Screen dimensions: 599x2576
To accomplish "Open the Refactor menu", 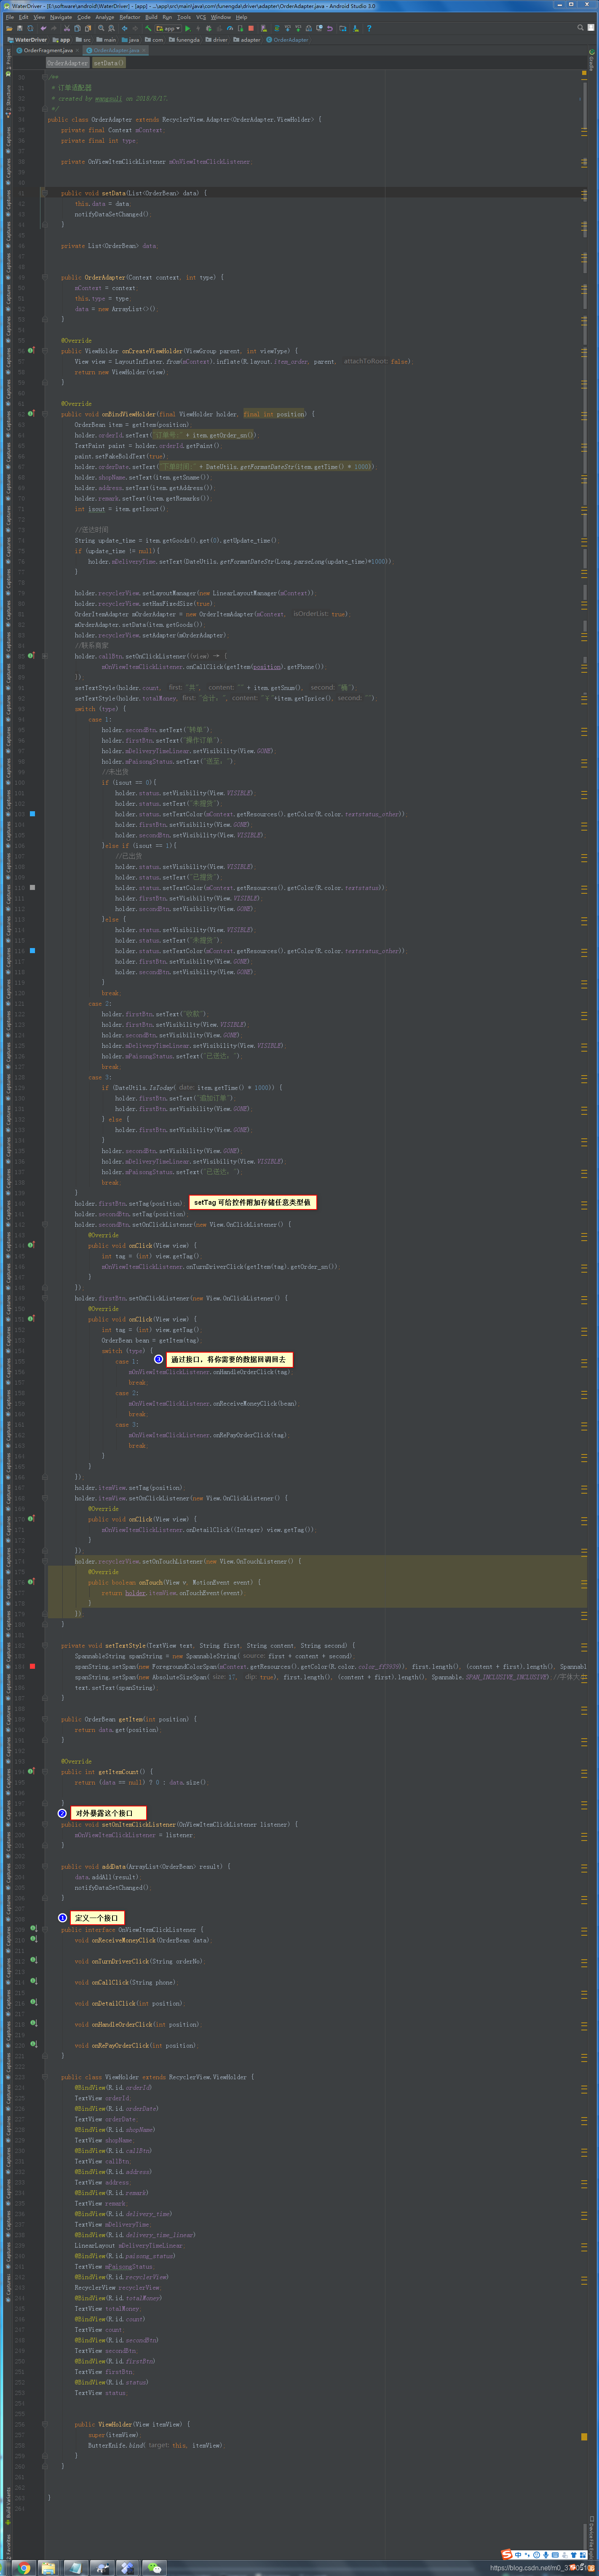I will point(130,17).
